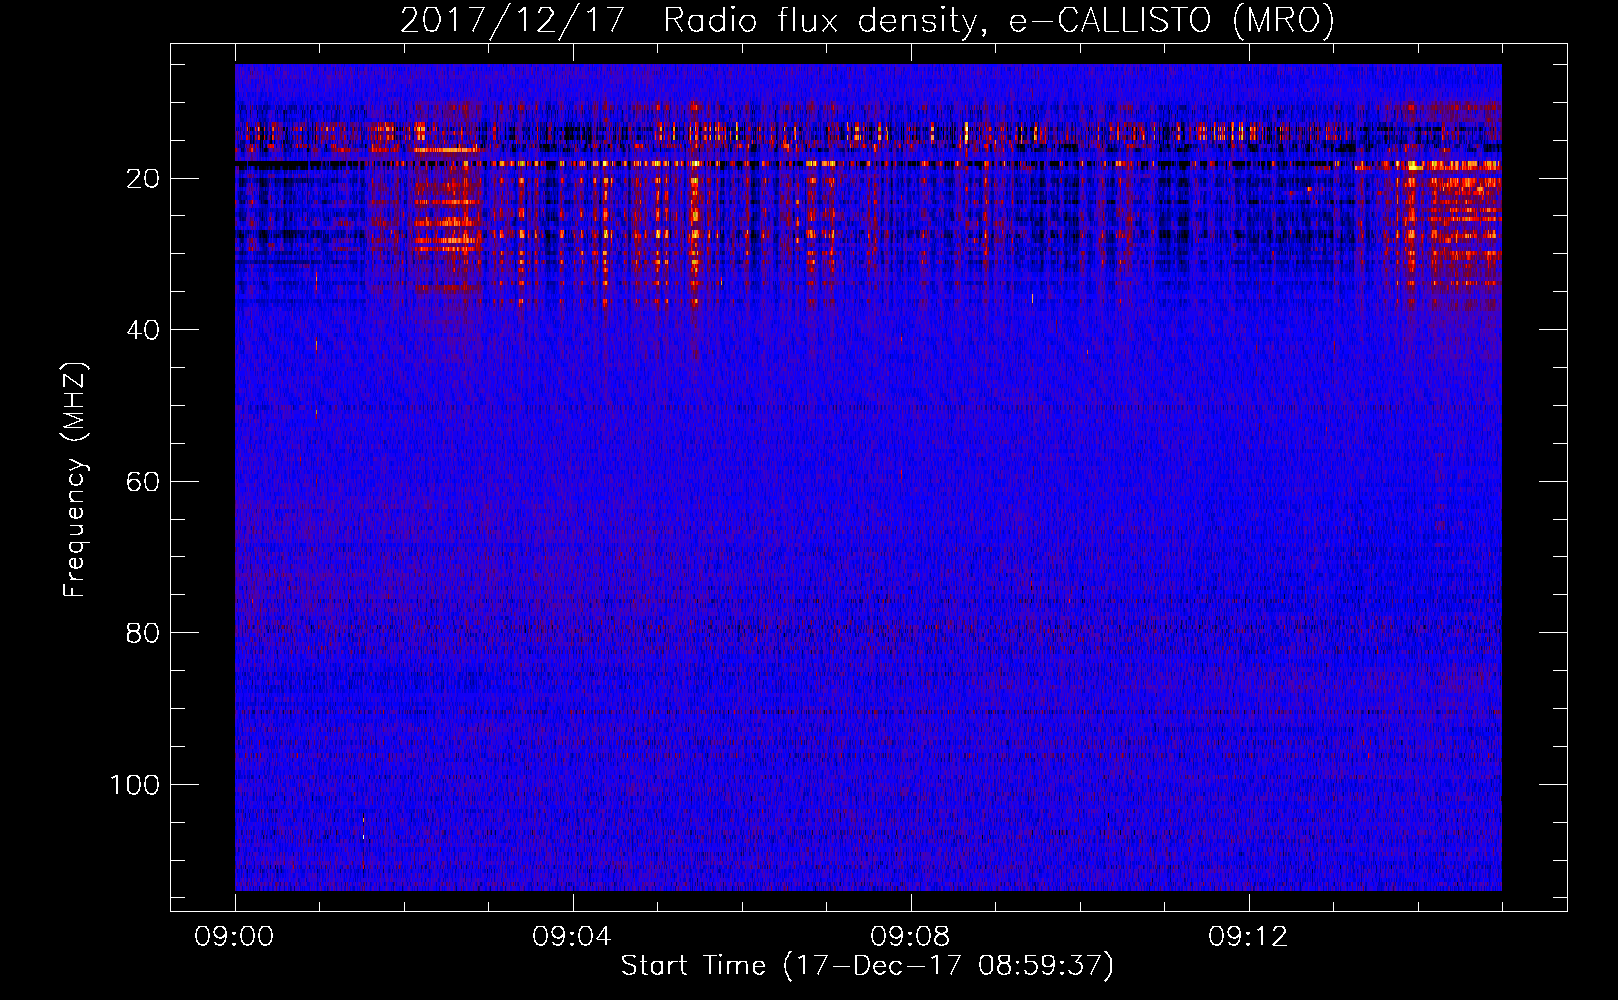This screenshot has width=1618, height=1000.
Task: Click the time tick label "09:04"
Action: coord(573,937)
